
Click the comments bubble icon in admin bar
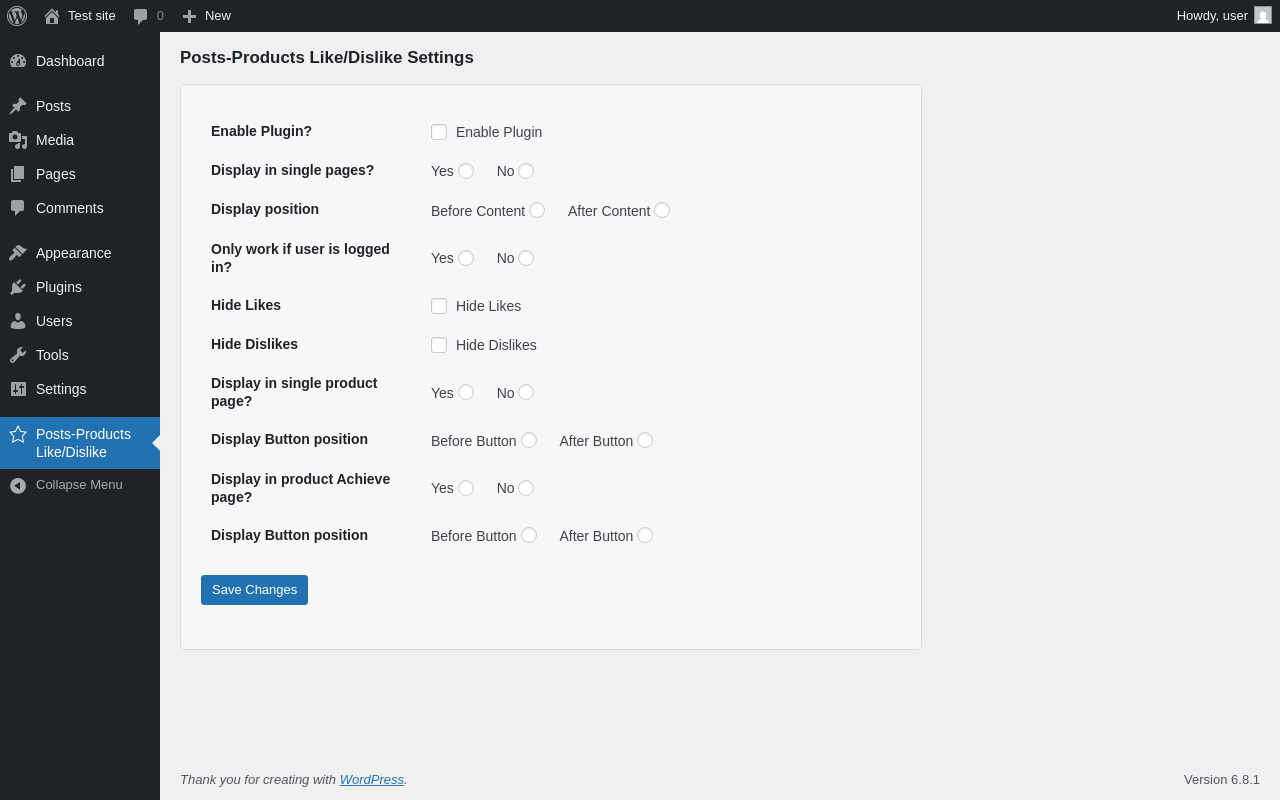(141, 16)
